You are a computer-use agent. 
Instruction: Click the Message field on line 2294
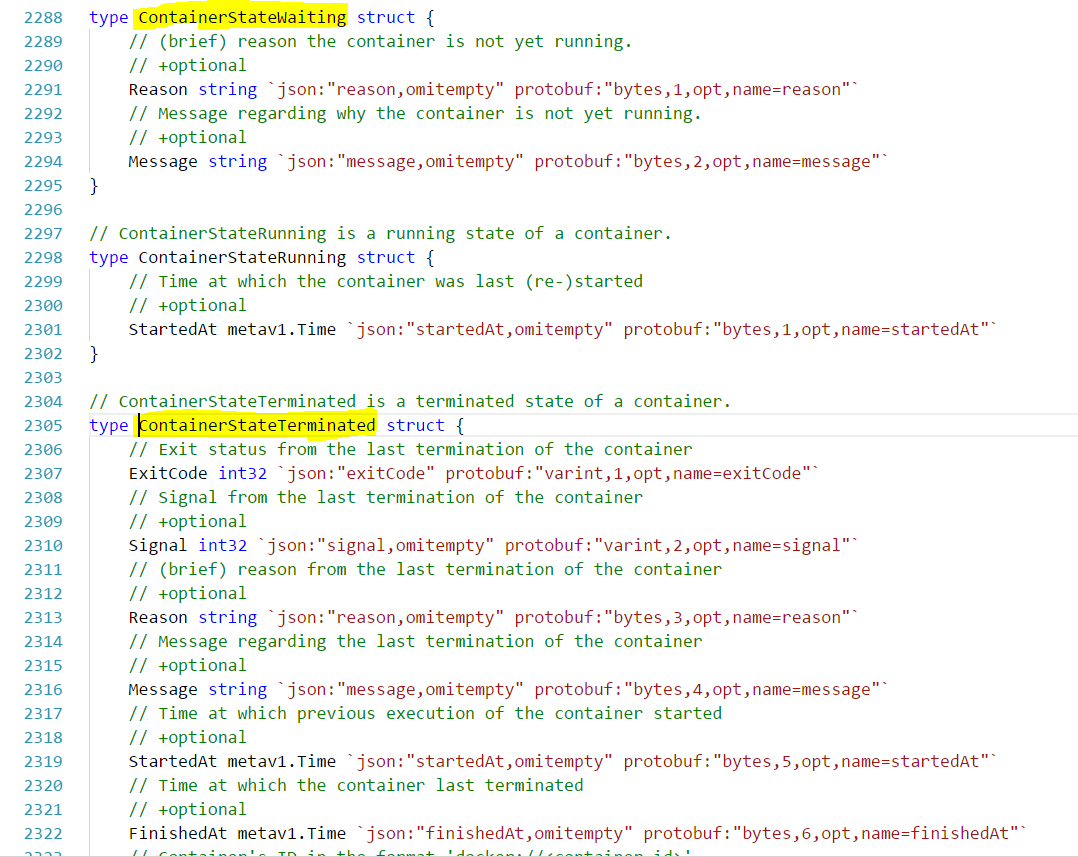pyautogui.click(x=163, y=162)
